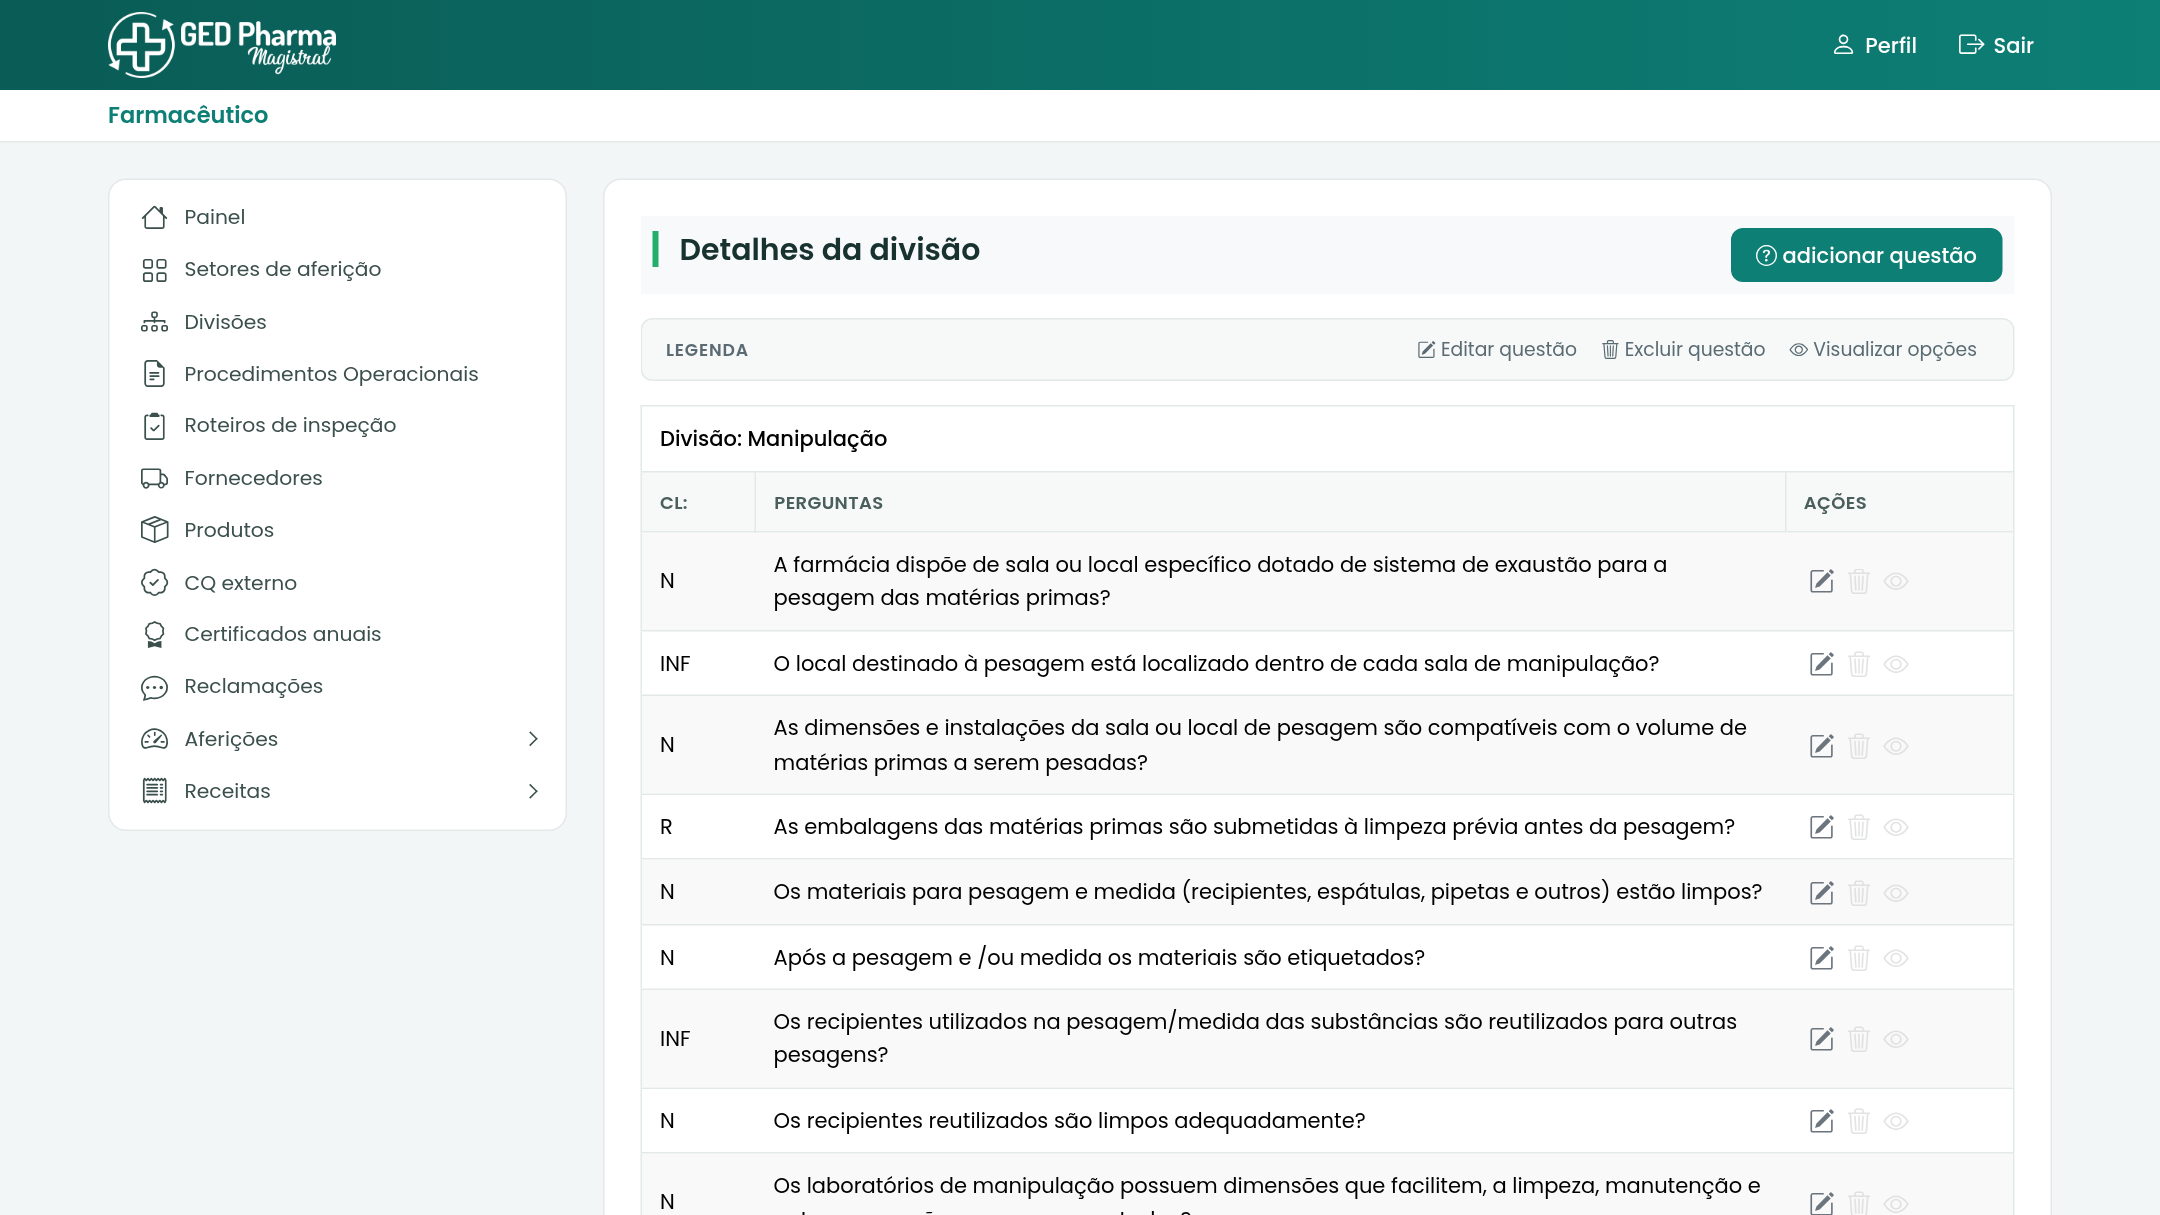Edit the recipientes reutilizados para outras pesagens question
The height and width of the screenshot is (1215, 2160).
tap(1821, 1039)
